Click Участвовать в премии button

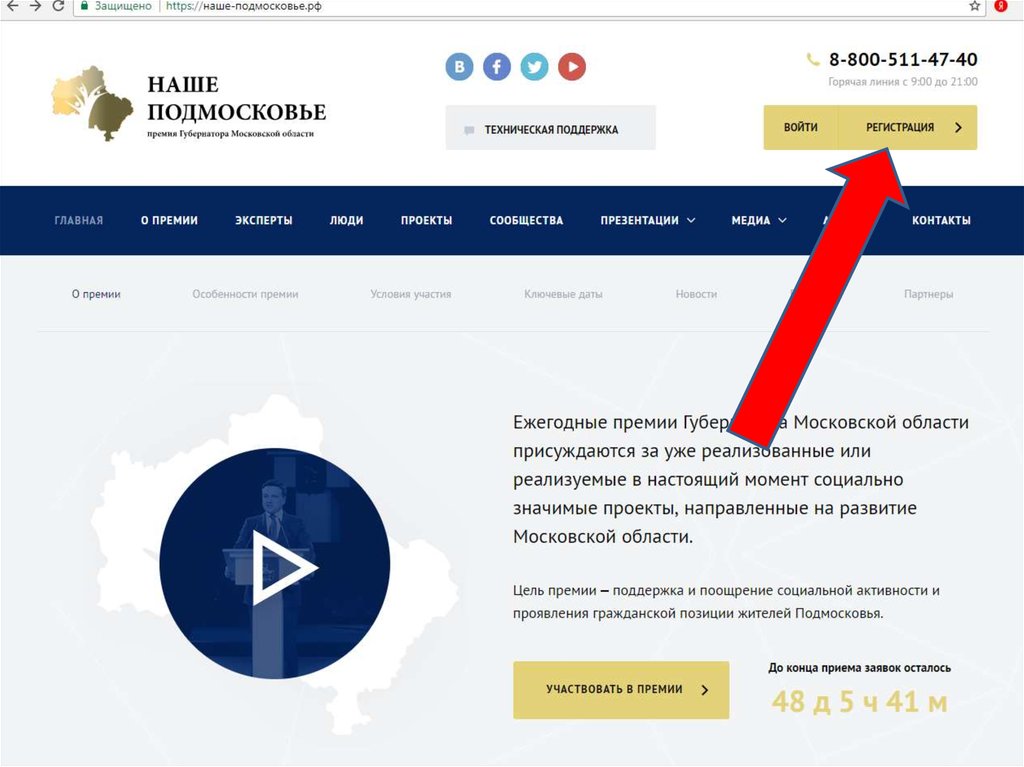click(621, 690)
